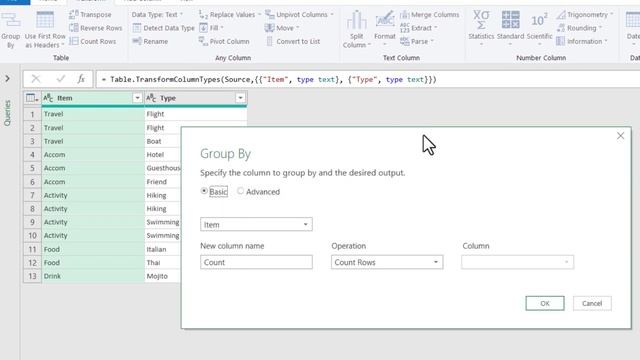The height and width of the screenshot is (360, 640).
Task: Click the 'Travel' cell in row 1
Action: [93, 114]
